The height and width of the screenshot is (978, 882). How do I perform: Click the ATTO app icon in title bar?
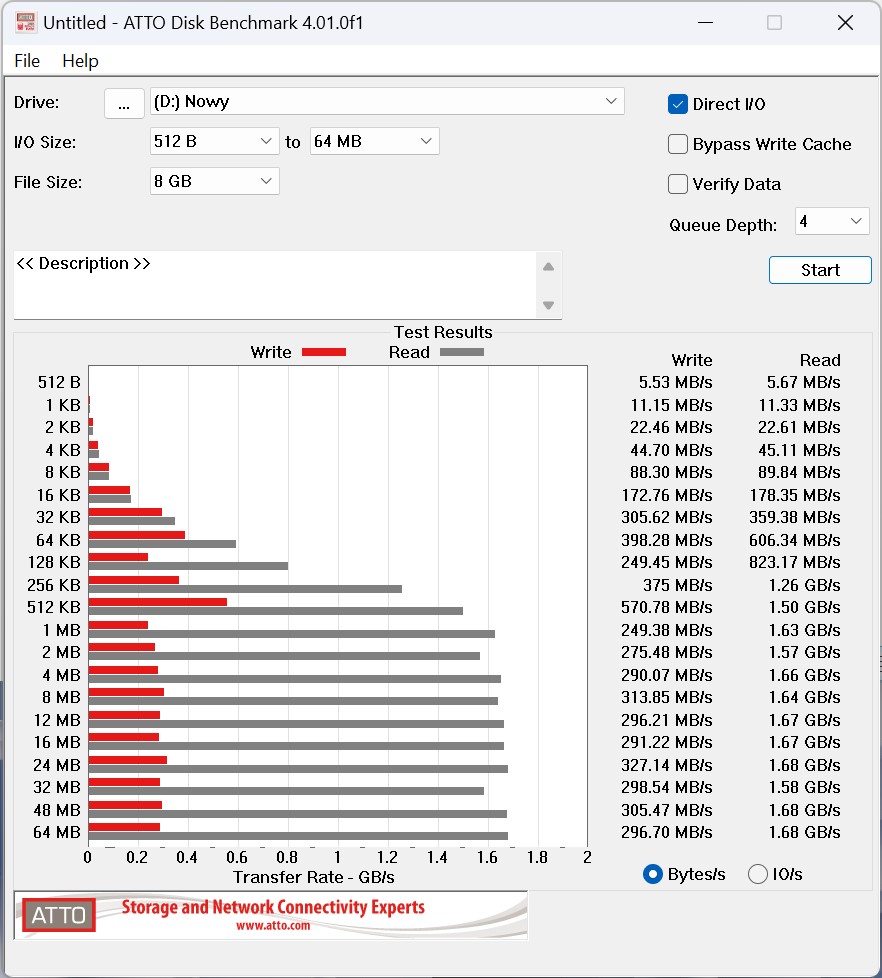[x=24, y=22]
